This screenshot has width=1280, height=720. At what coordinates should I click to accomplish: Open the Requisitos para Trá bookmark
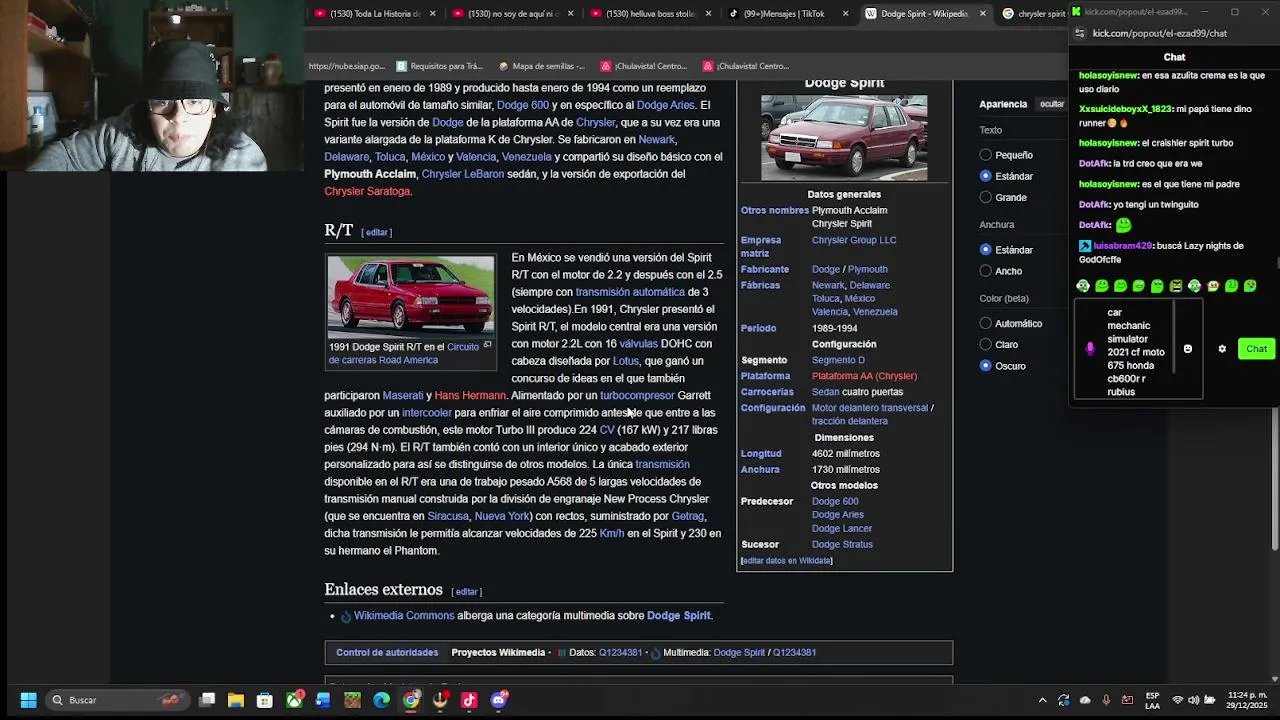[439, 66]
